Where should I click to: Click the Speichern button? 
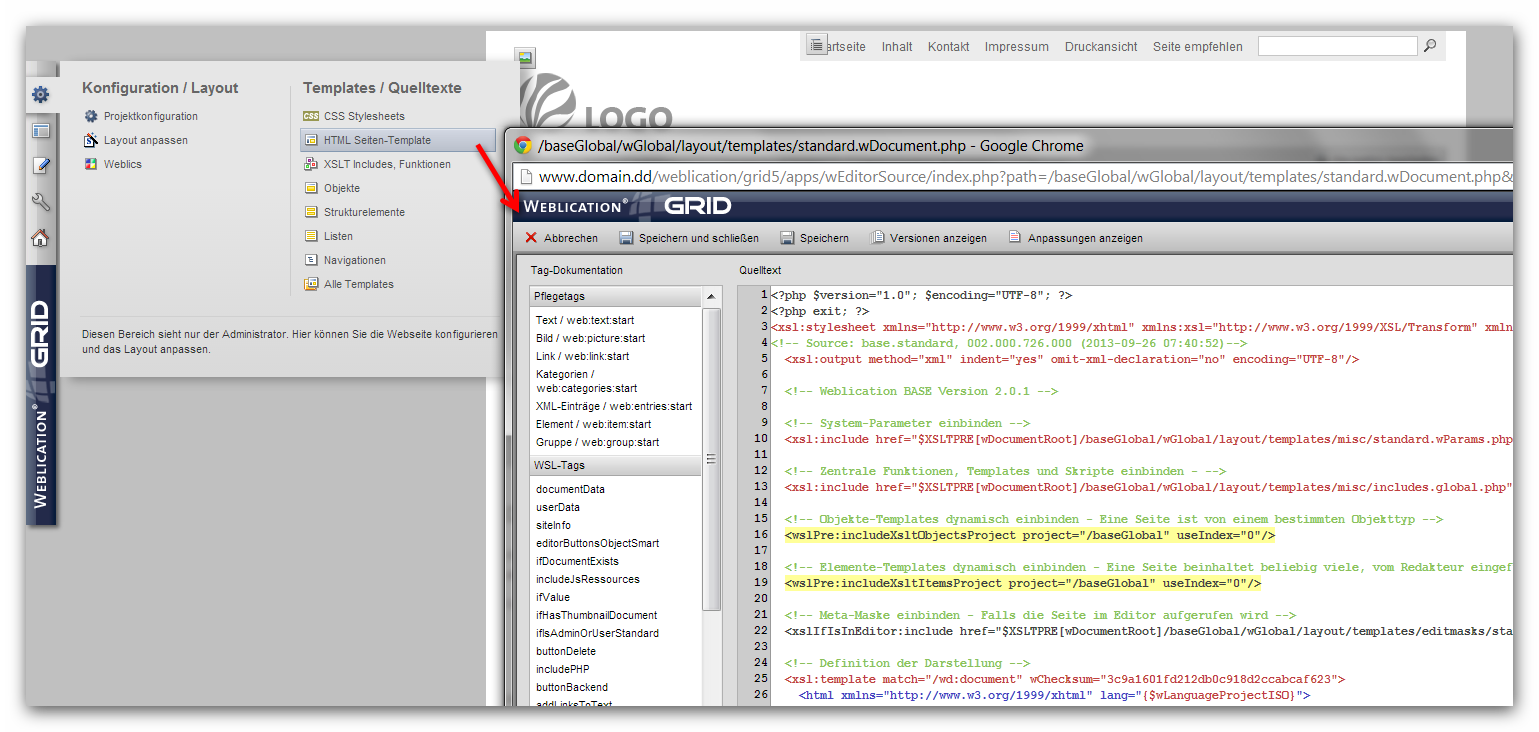814,238
